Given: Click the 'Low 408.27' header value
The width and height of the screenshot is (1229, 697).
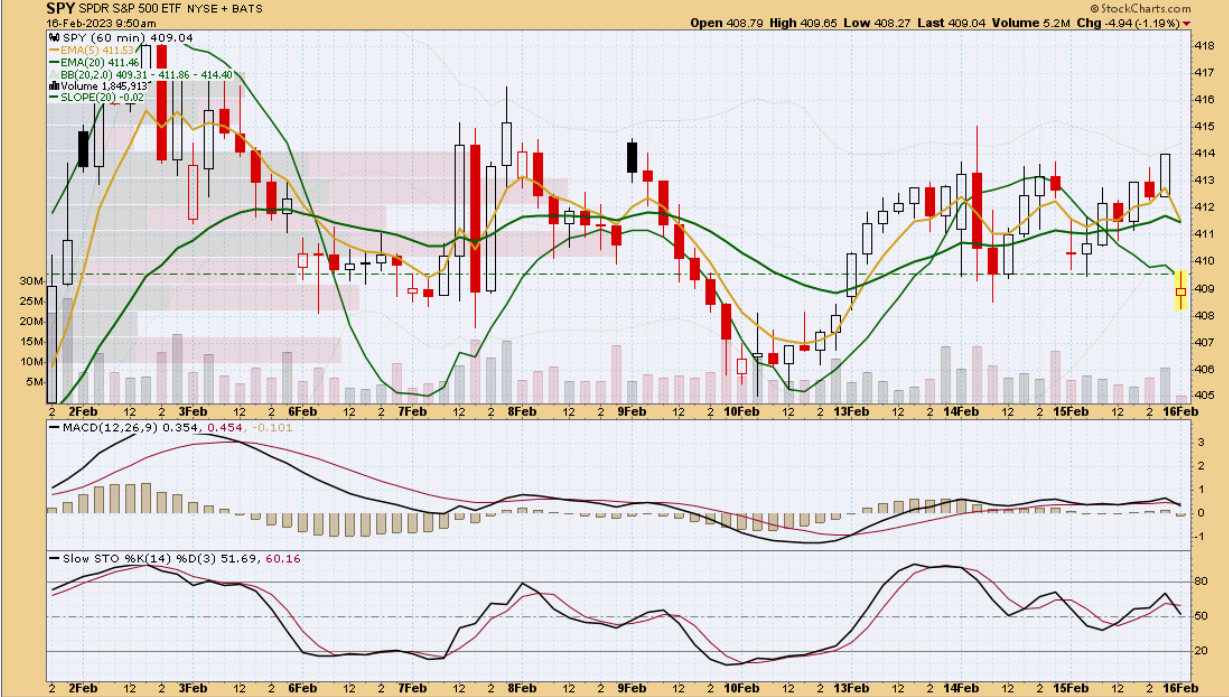Looking at the screenshot, I should 876,23.
